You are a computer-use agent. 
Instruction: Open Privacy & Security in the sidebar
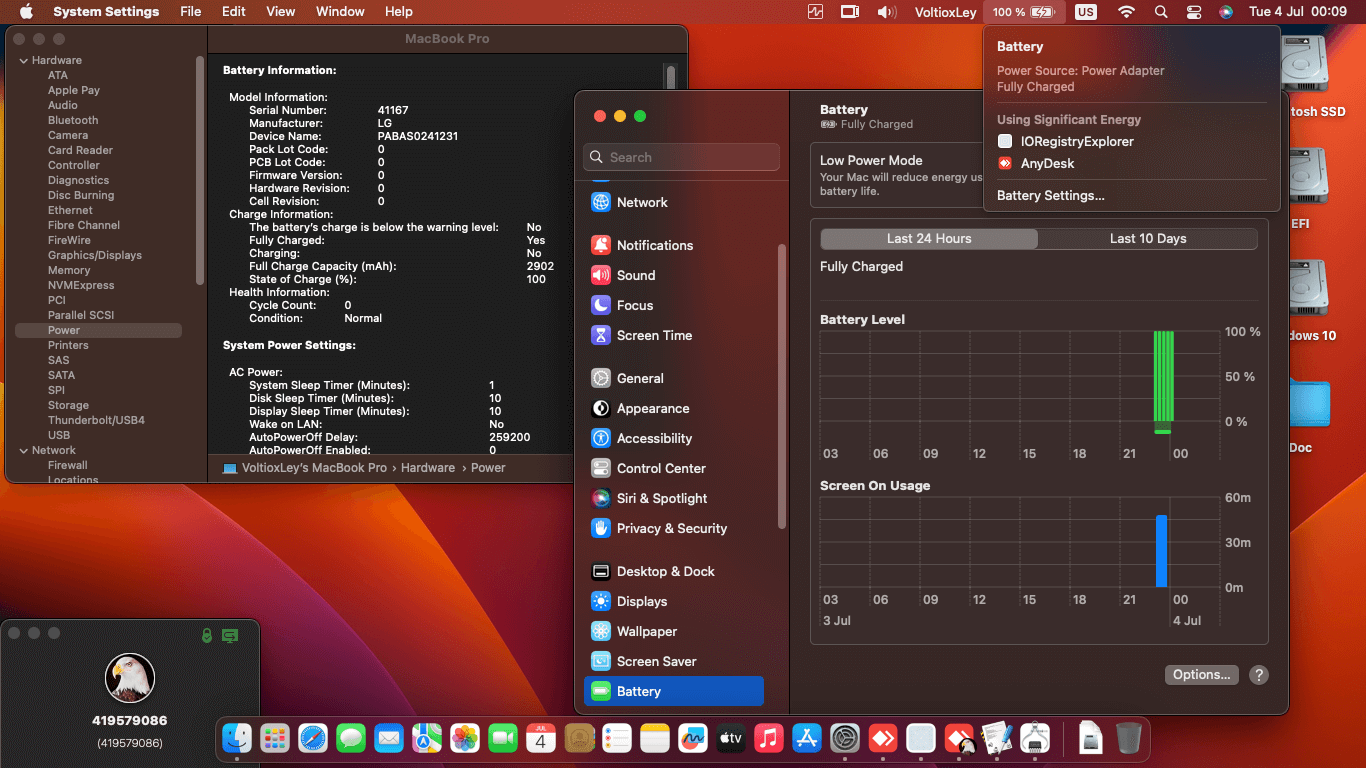point(673,528)
